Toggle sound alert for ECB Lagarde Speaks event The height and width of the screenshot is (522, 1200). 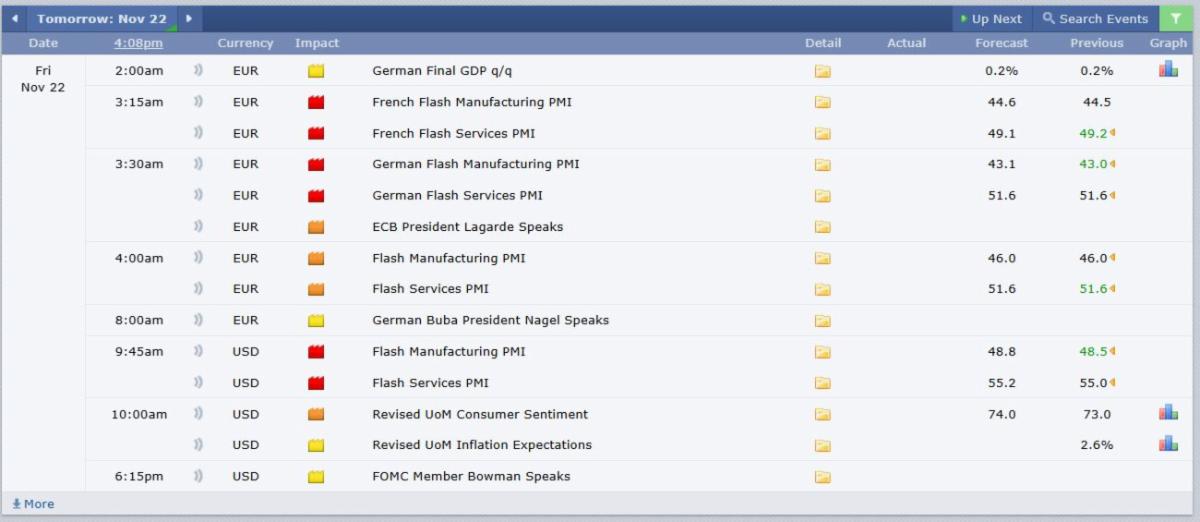tap(198, 227)
